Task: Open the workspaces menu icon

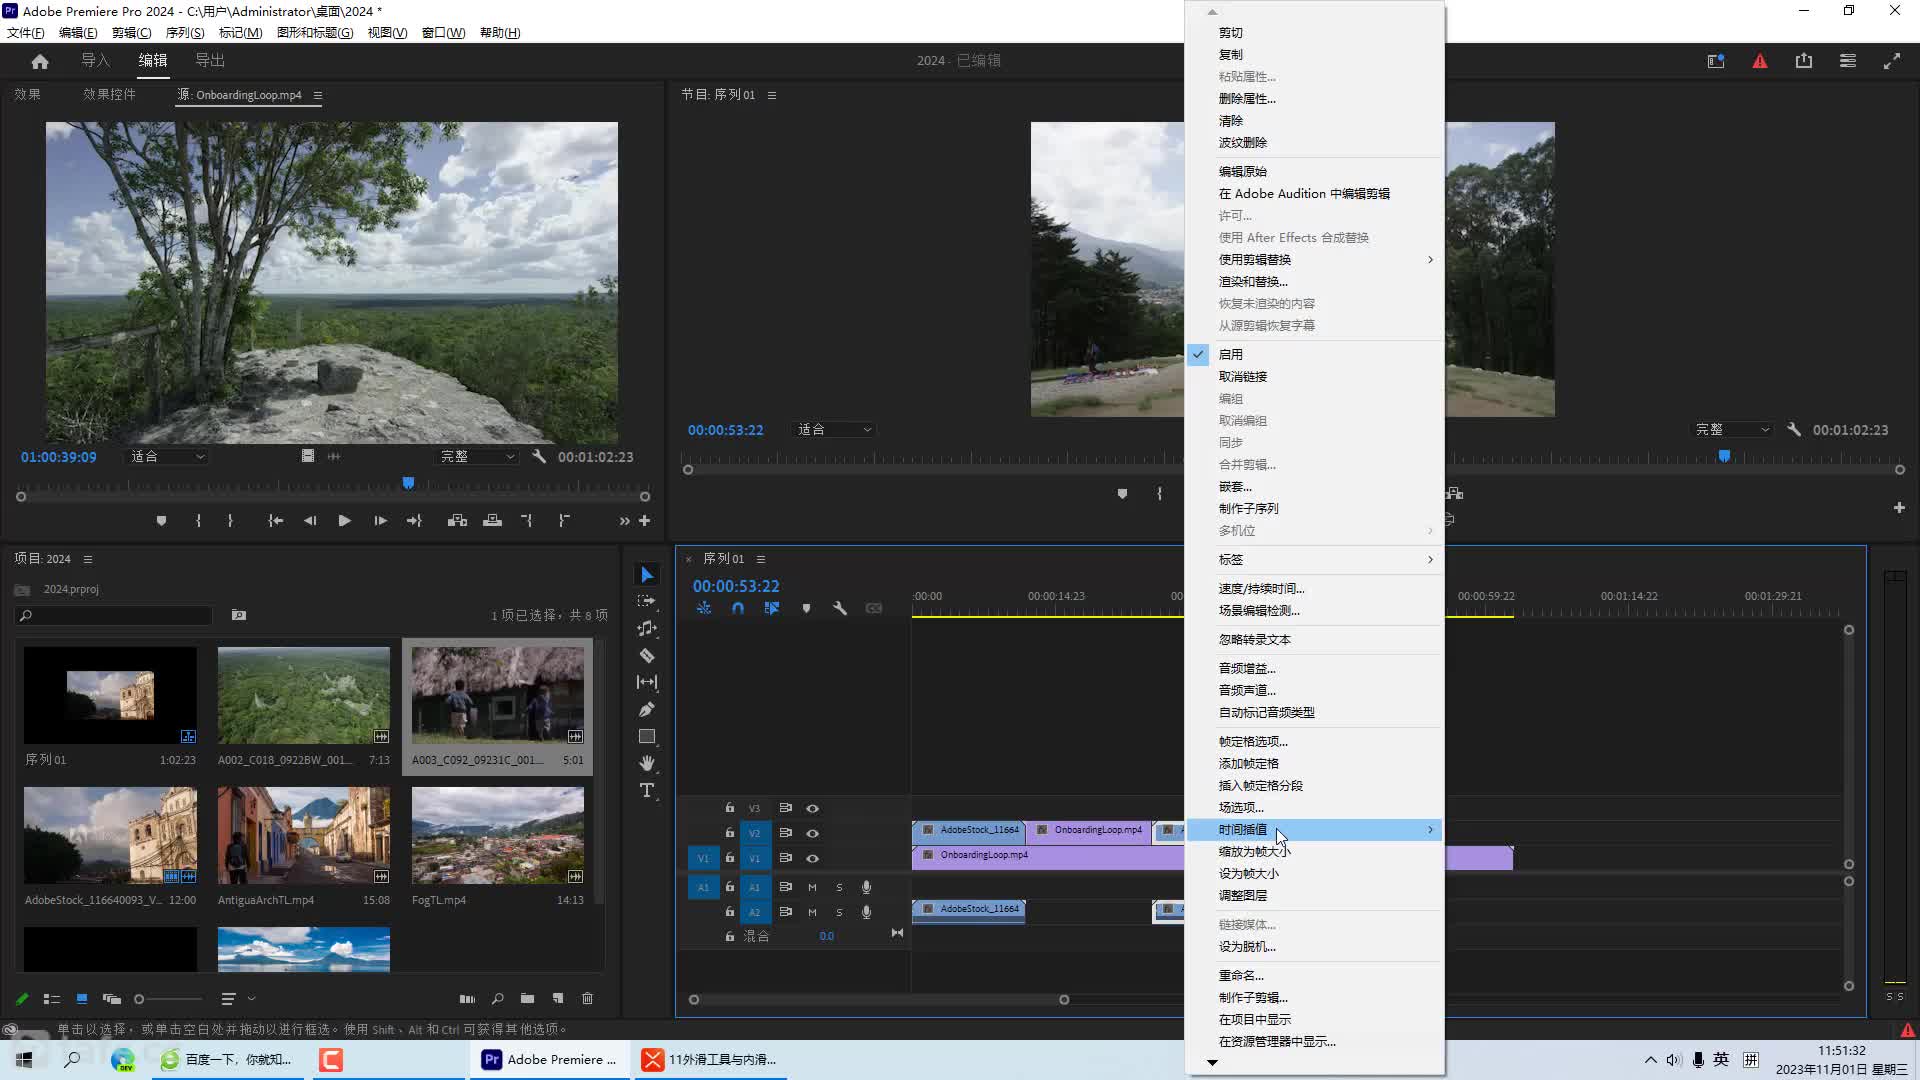Action: [x=1847, y=61]
